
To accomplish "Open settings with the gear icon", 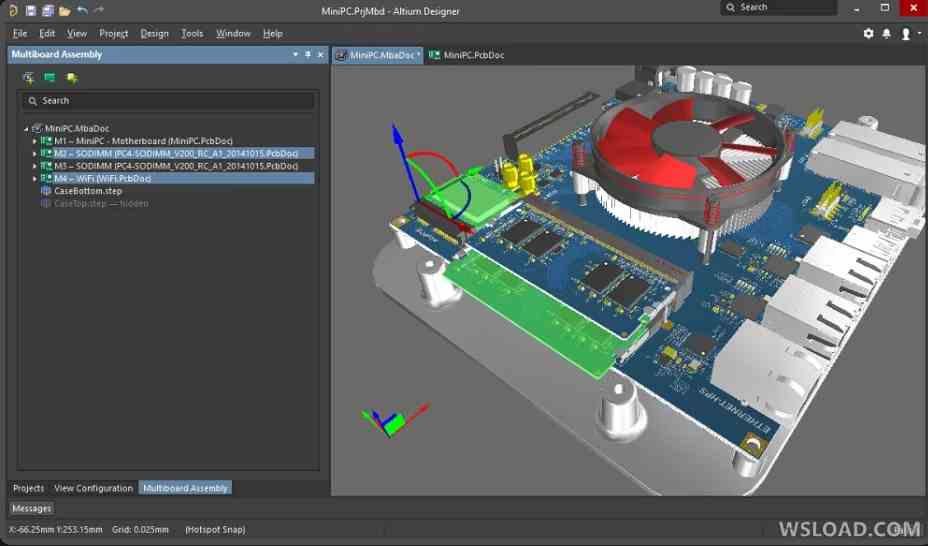I will (868, 34).
